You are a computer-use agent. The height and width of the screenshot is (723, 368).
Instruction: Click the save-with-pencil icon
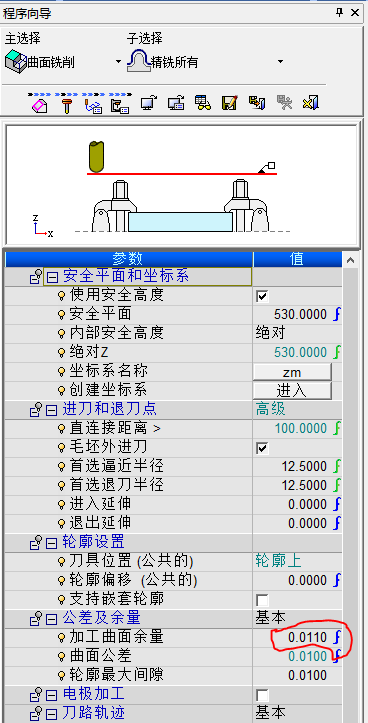230,102
